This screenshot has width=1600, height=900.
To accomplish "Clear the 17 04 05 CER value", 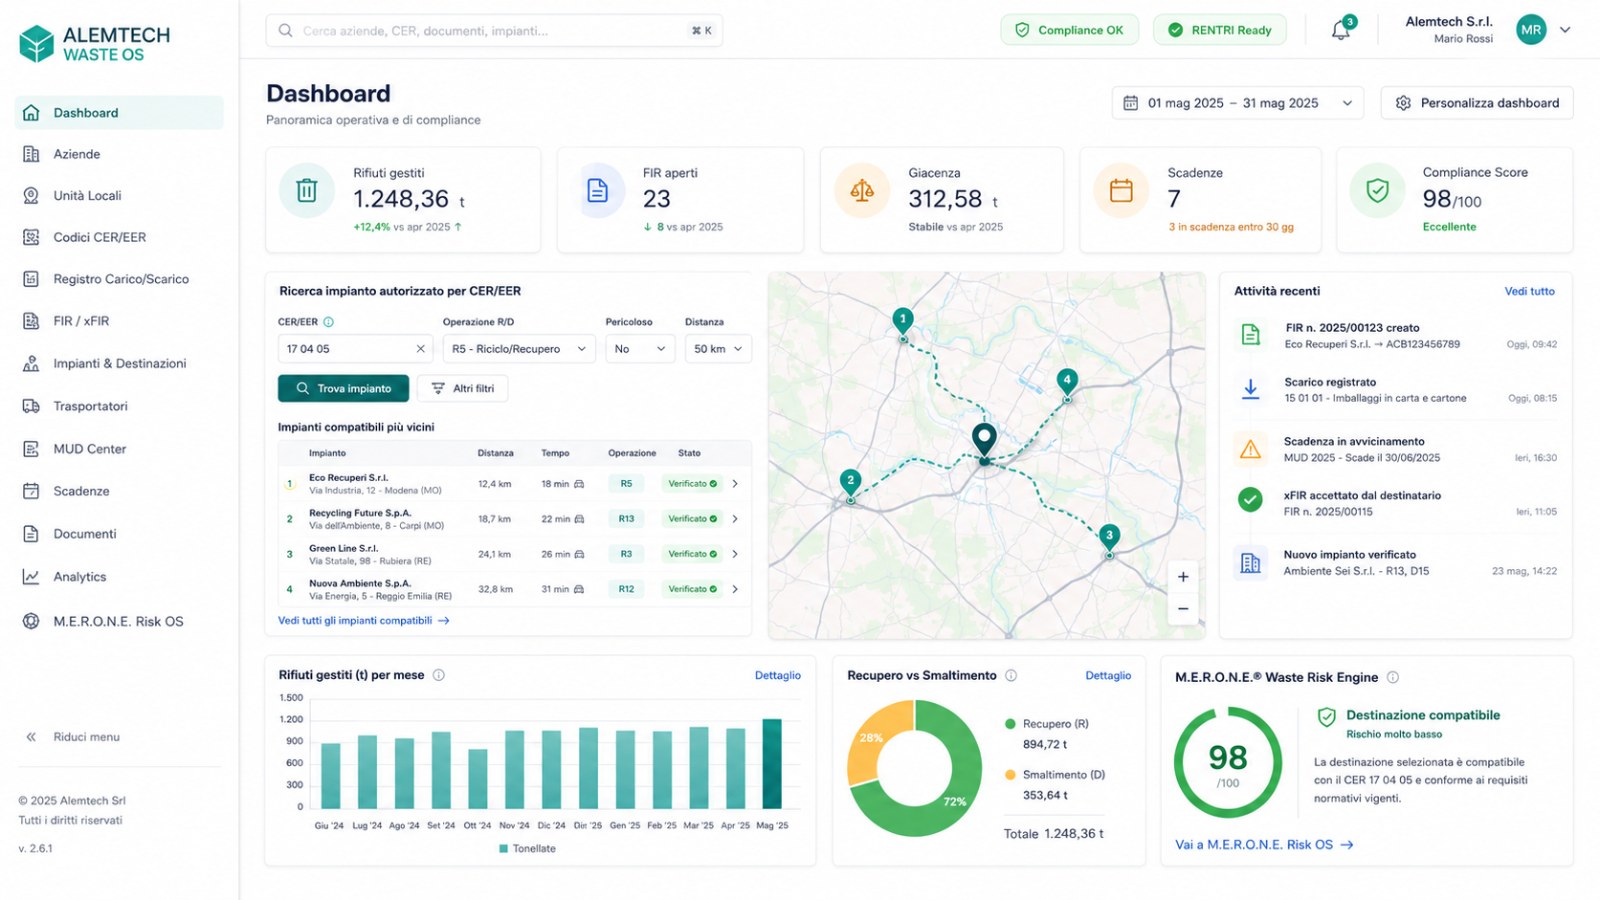I will [x=420, y=349].
